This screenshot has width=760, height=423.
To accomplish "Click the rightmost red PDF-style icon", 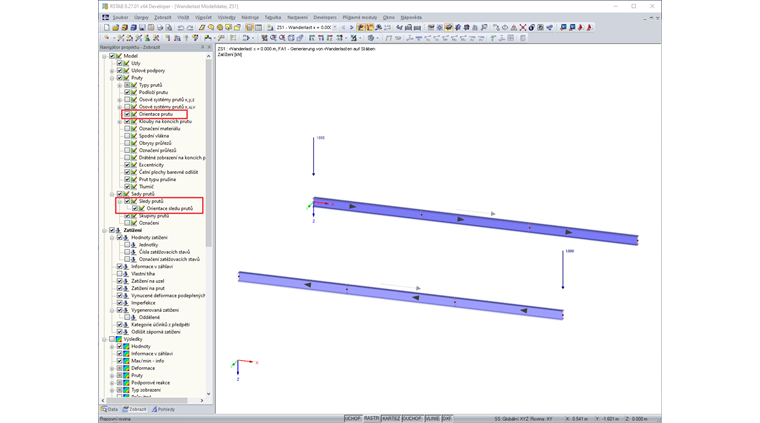I will [x=589, y=28].
